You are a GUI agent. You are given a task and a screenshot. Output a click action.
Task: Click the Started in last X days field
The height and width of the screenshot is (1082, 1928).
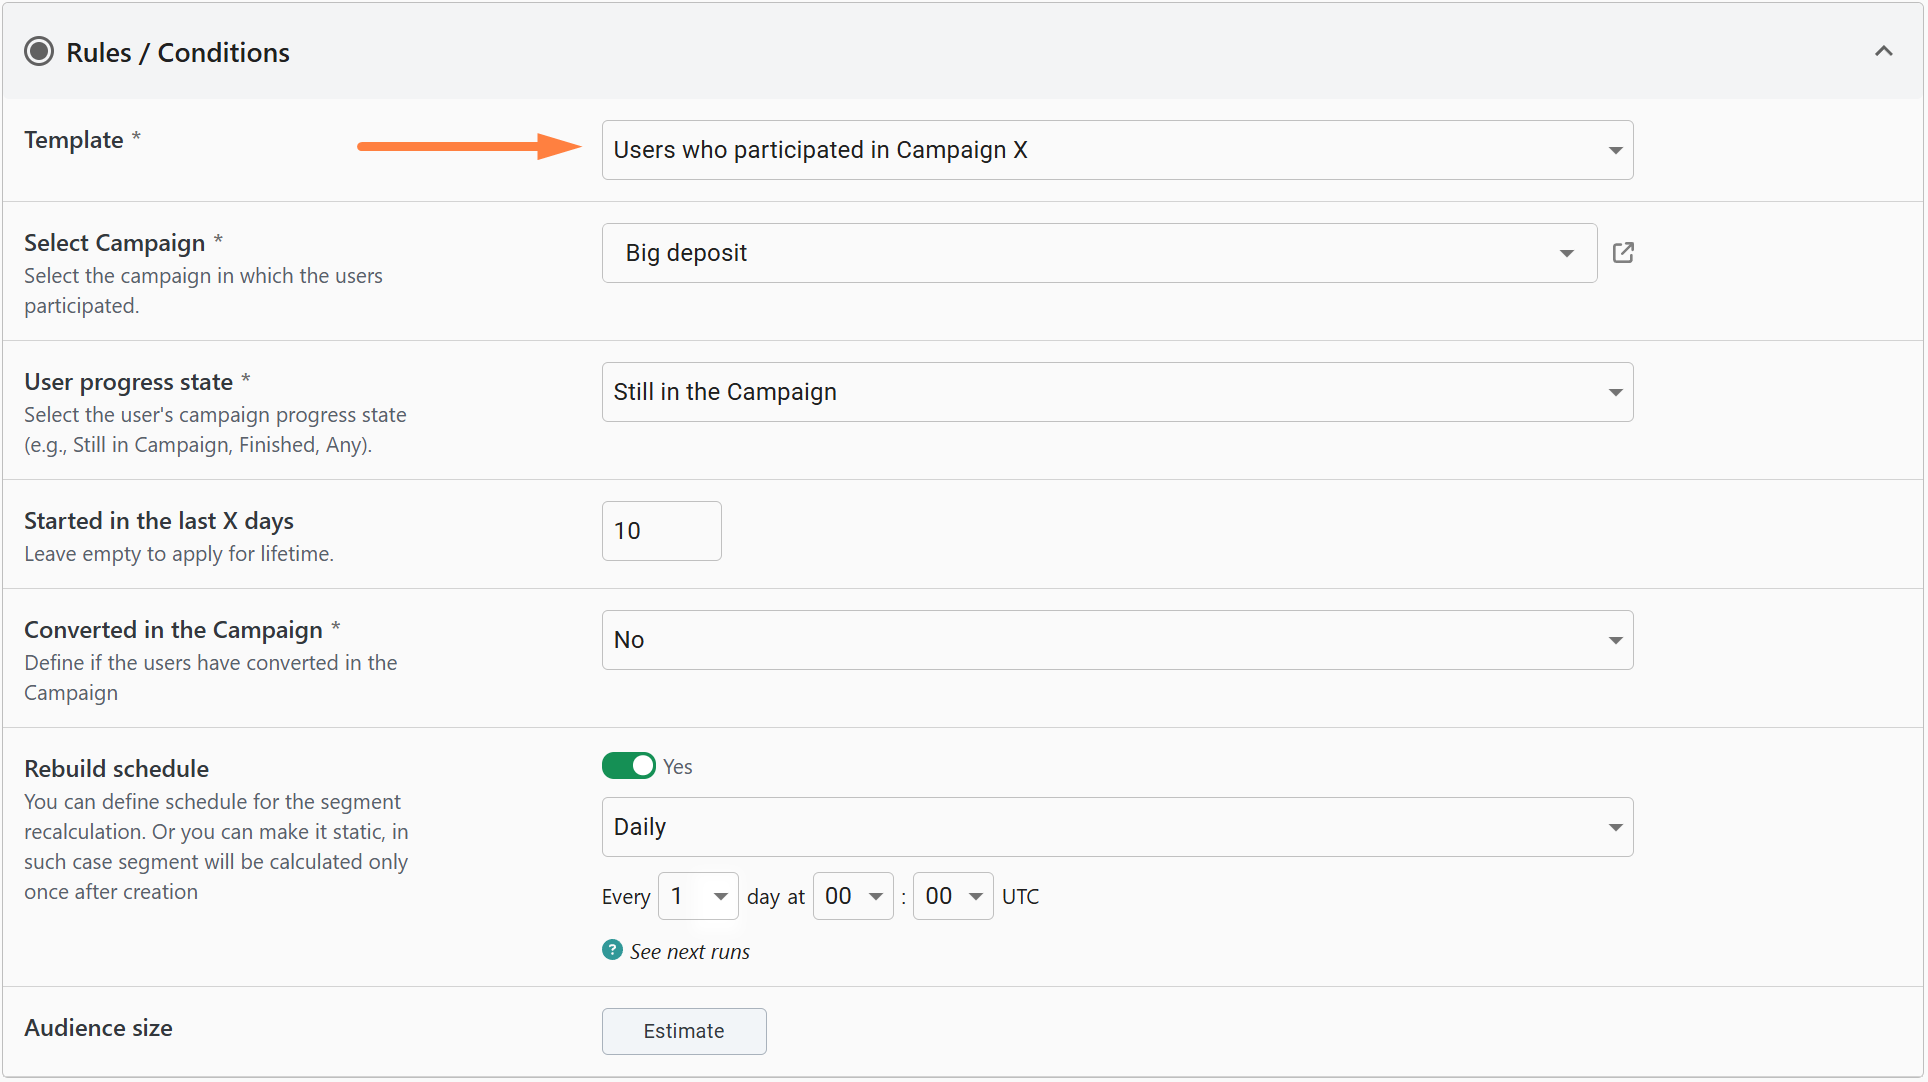click(661, 531)
